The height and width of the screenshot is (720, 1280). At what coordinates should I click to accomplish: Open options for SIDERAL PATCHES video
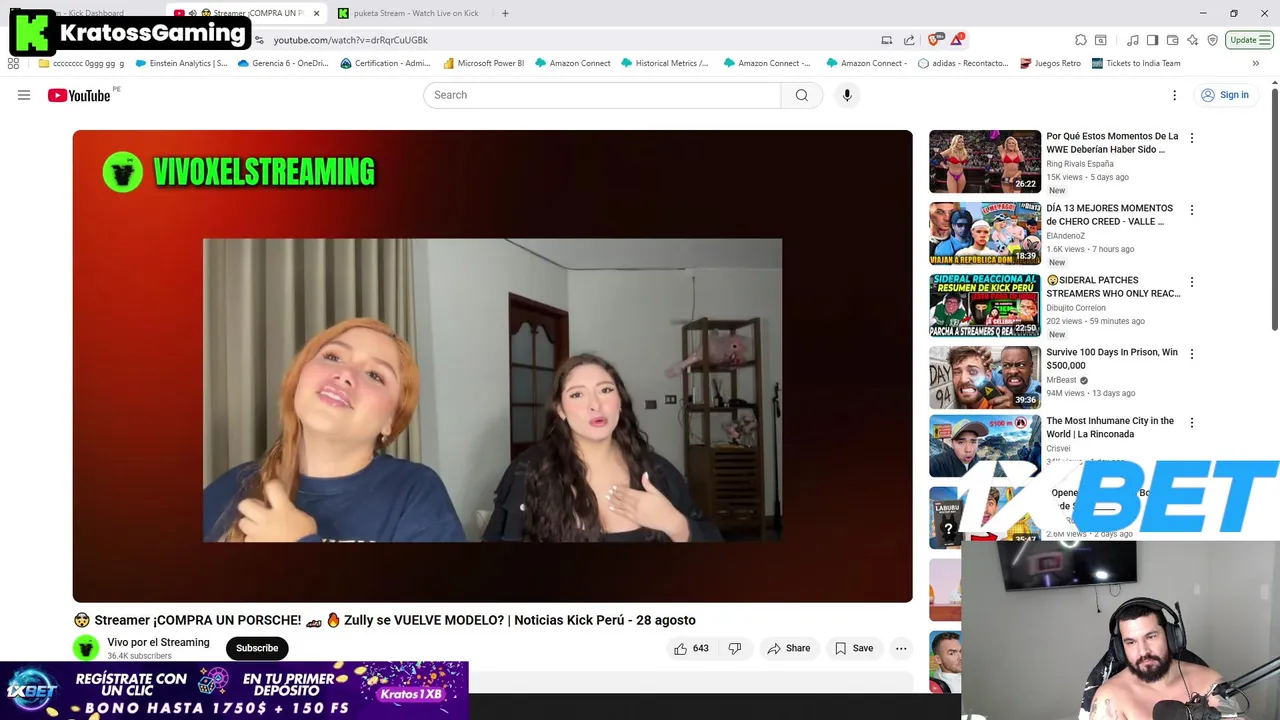1191,282
